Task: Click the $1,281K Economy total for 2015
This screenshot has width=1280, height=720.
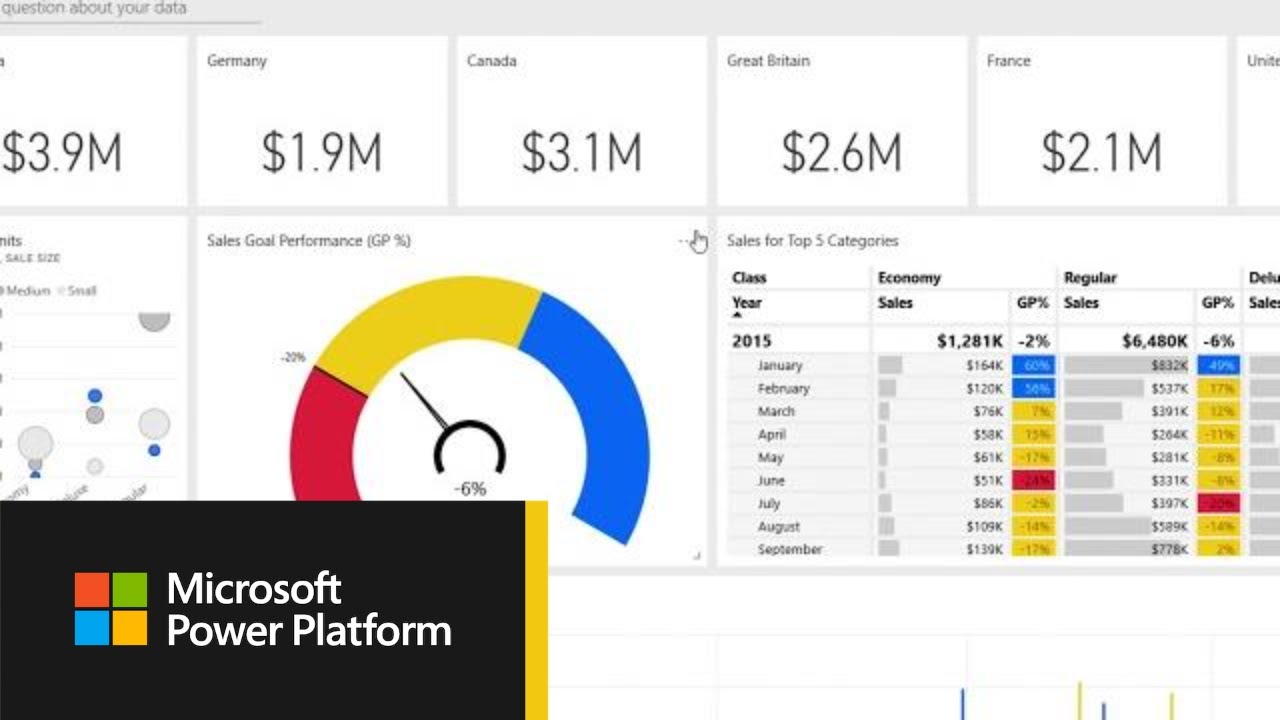Action: (x=970, y=341)
